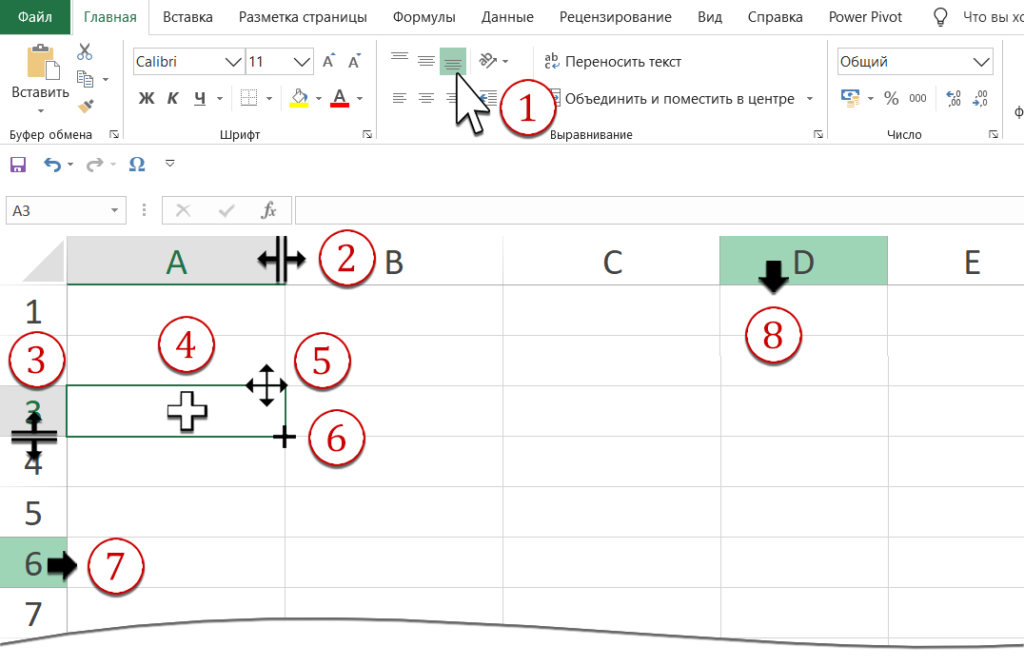Toggle underline formatting (Ч)
Image resolution: width=1024 pixels, height=666 pixels.
click(x=200, y=99)
